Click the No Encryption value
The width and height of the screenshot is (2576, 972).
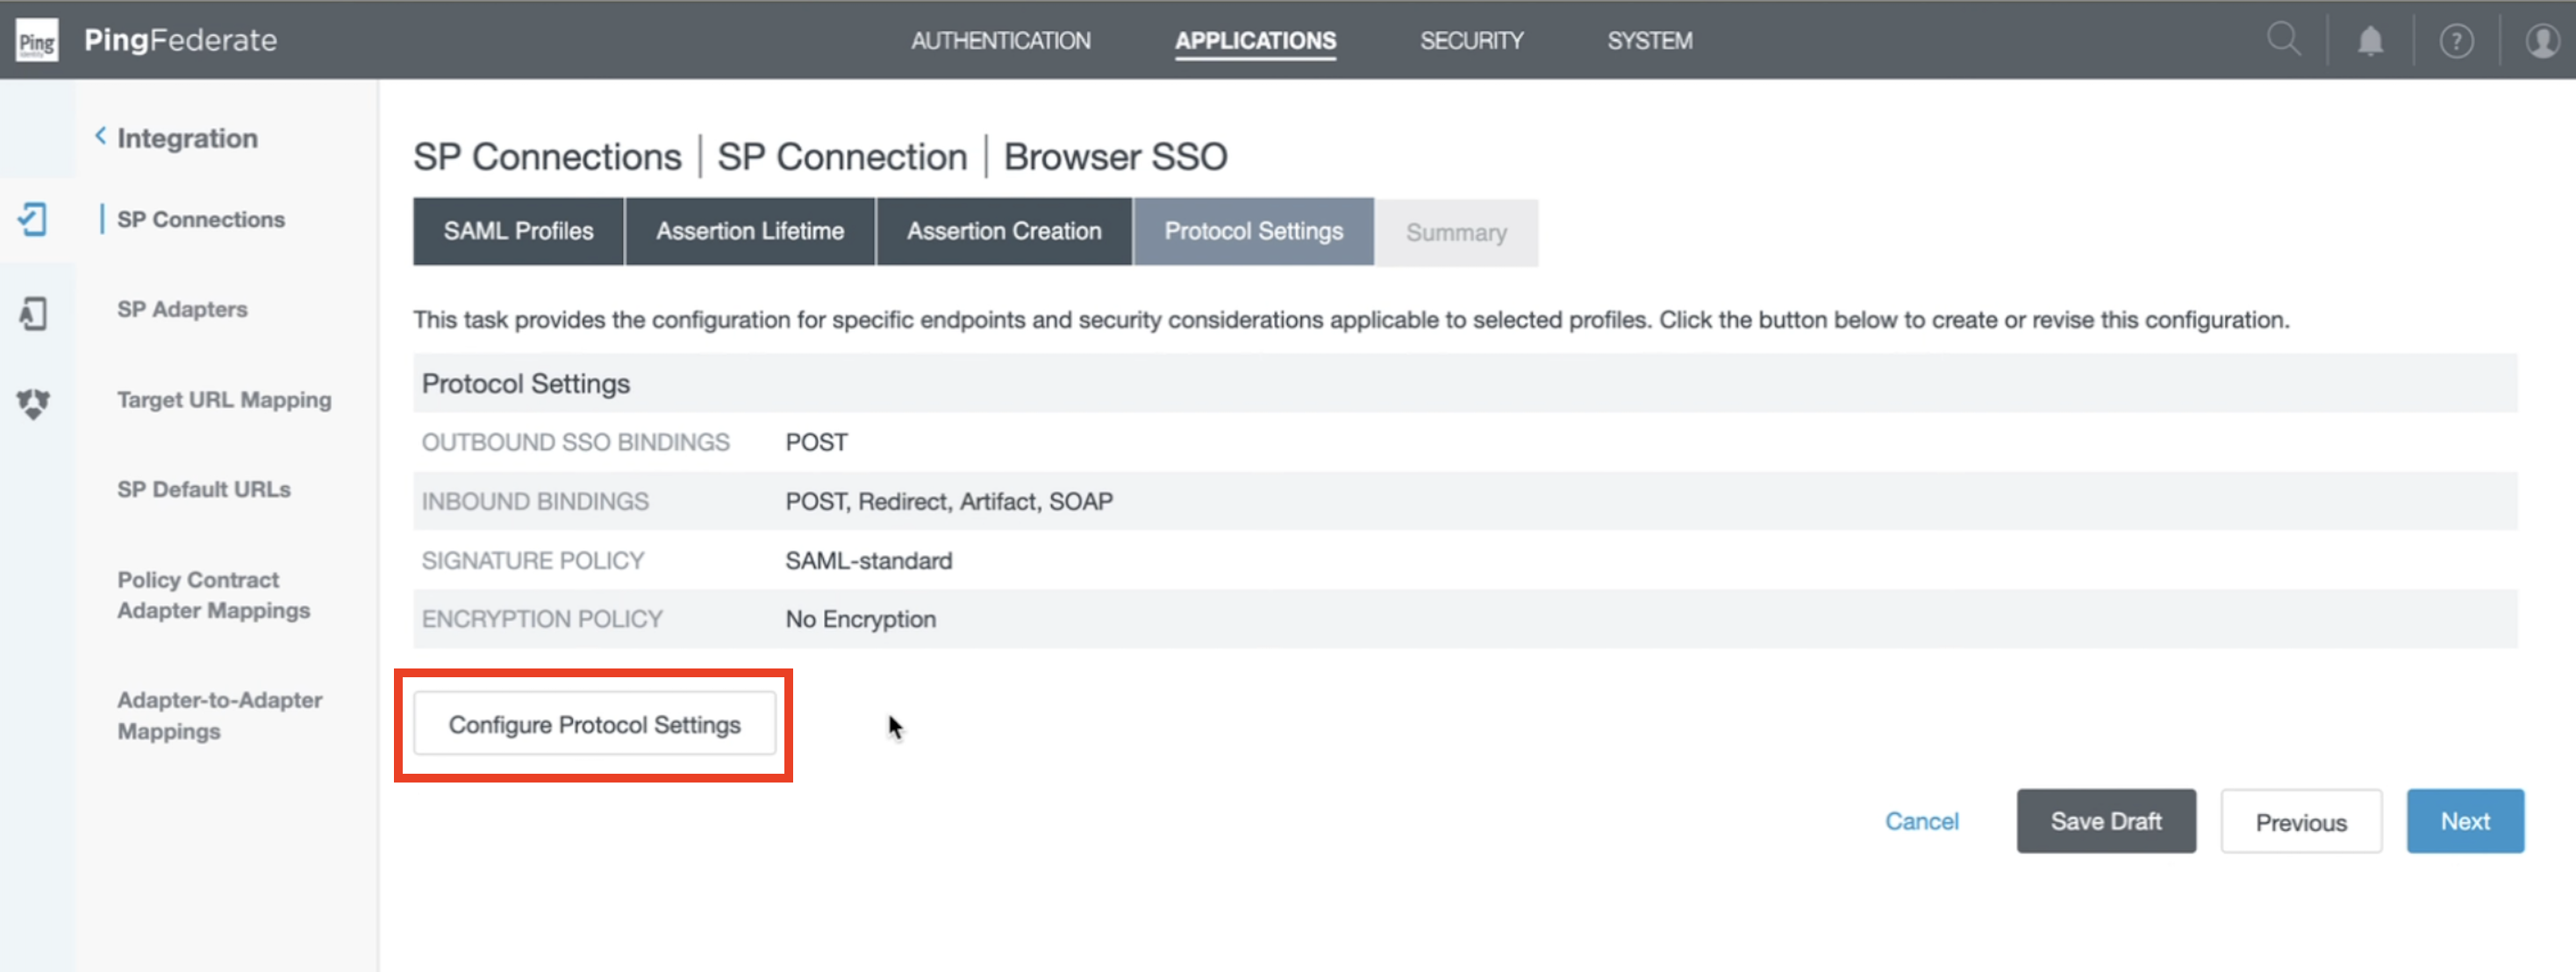[x=860, y=619]
